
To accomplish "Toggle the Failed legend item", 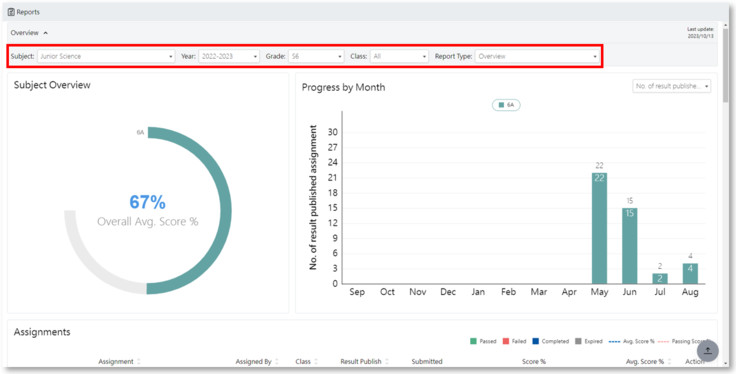I will click(514, 342).
